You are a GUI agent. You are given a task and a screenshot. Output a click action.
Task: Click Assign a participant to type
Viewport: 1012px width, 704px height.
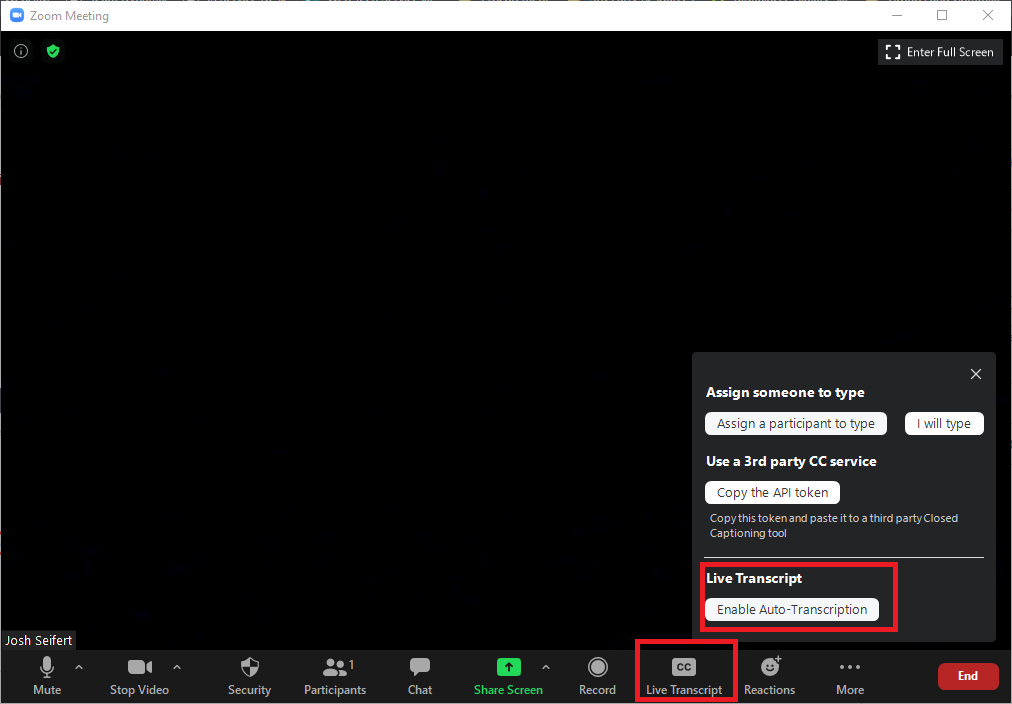point(795,424)
